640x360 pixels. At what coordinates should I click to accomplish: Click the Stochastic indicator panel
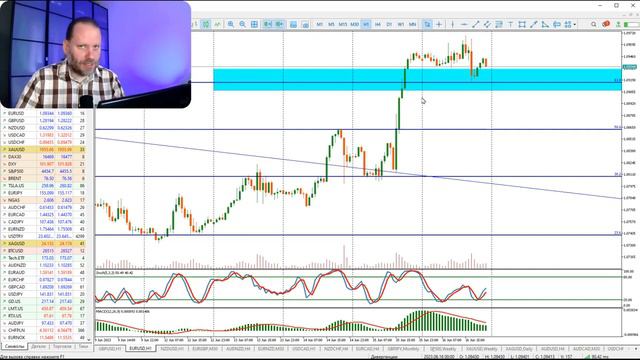358,289
